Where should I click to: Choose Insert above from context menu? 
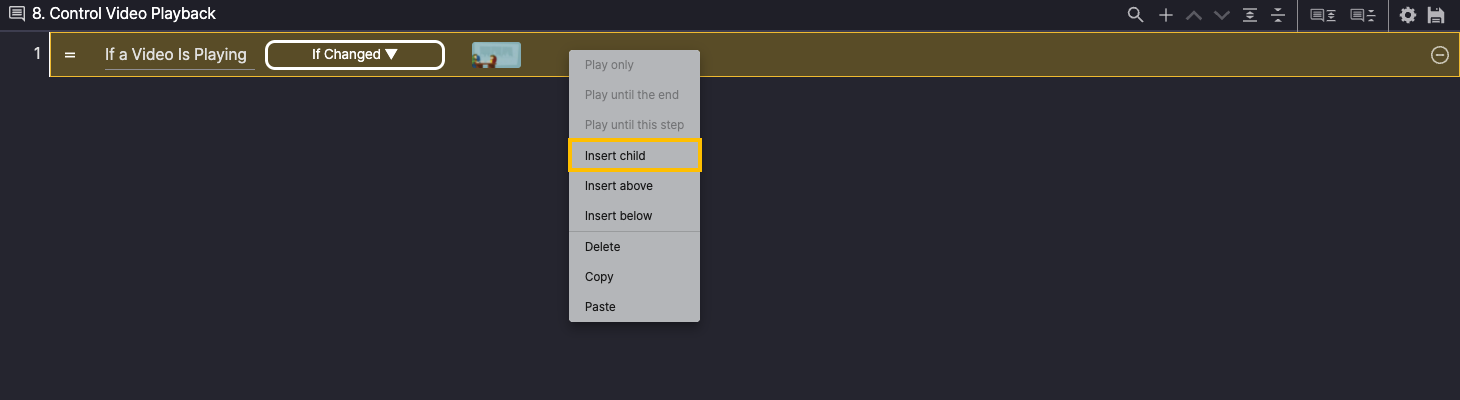click(x=634, y=186)
